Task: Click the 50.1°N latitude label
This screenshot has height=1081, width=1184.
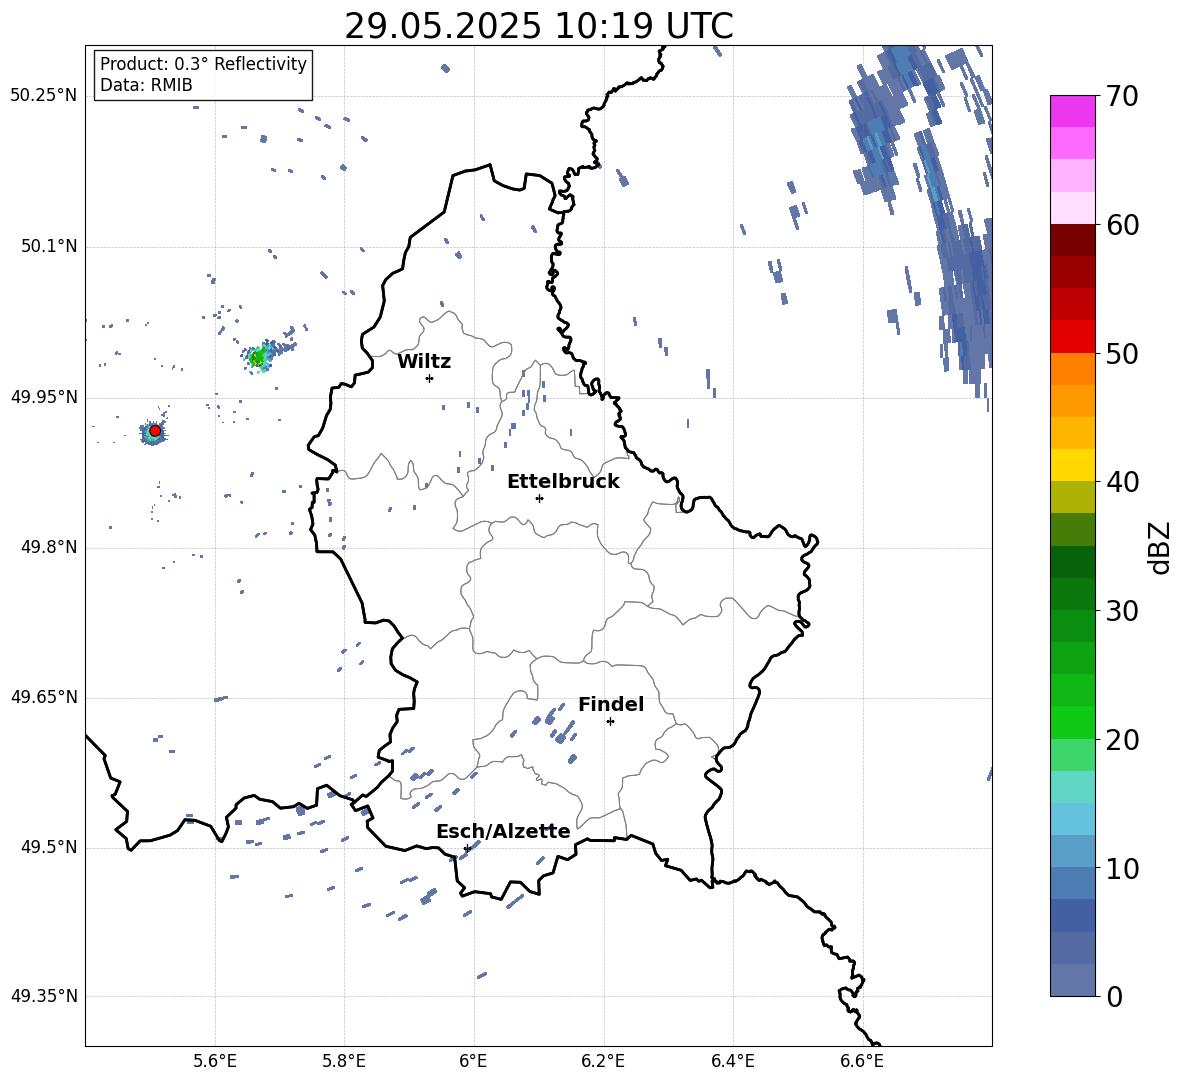Action: 49,246
